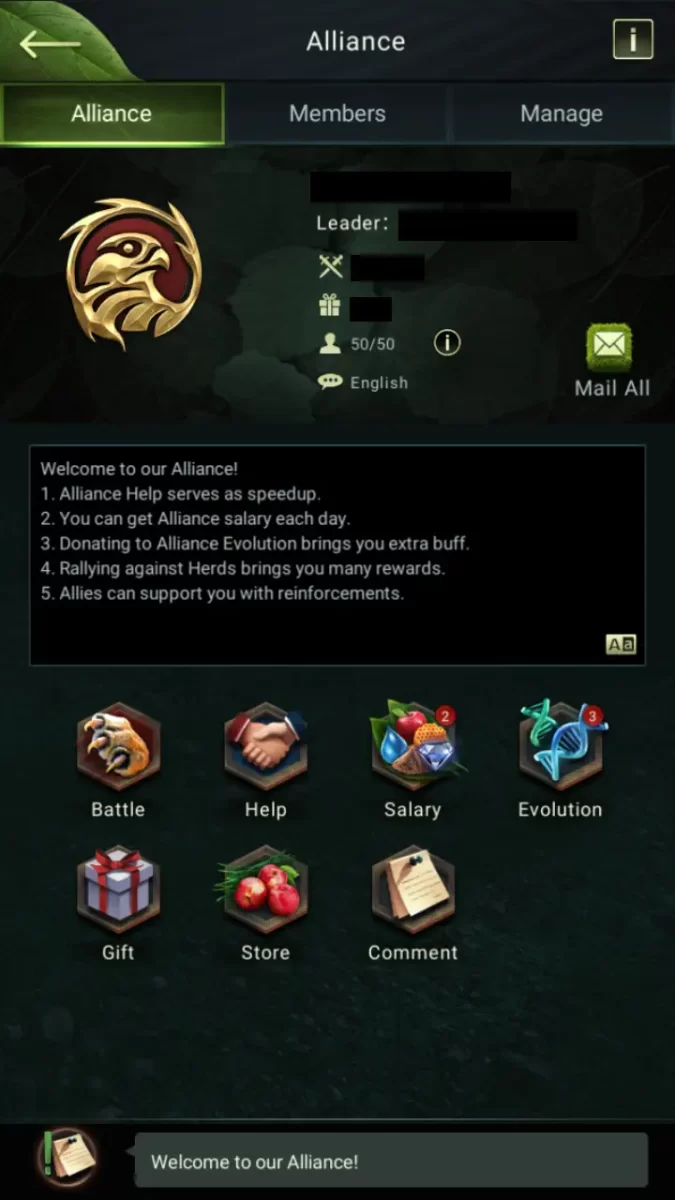Click the alliance announcement text box
675x1200 pixels.
tap(337, 555)
